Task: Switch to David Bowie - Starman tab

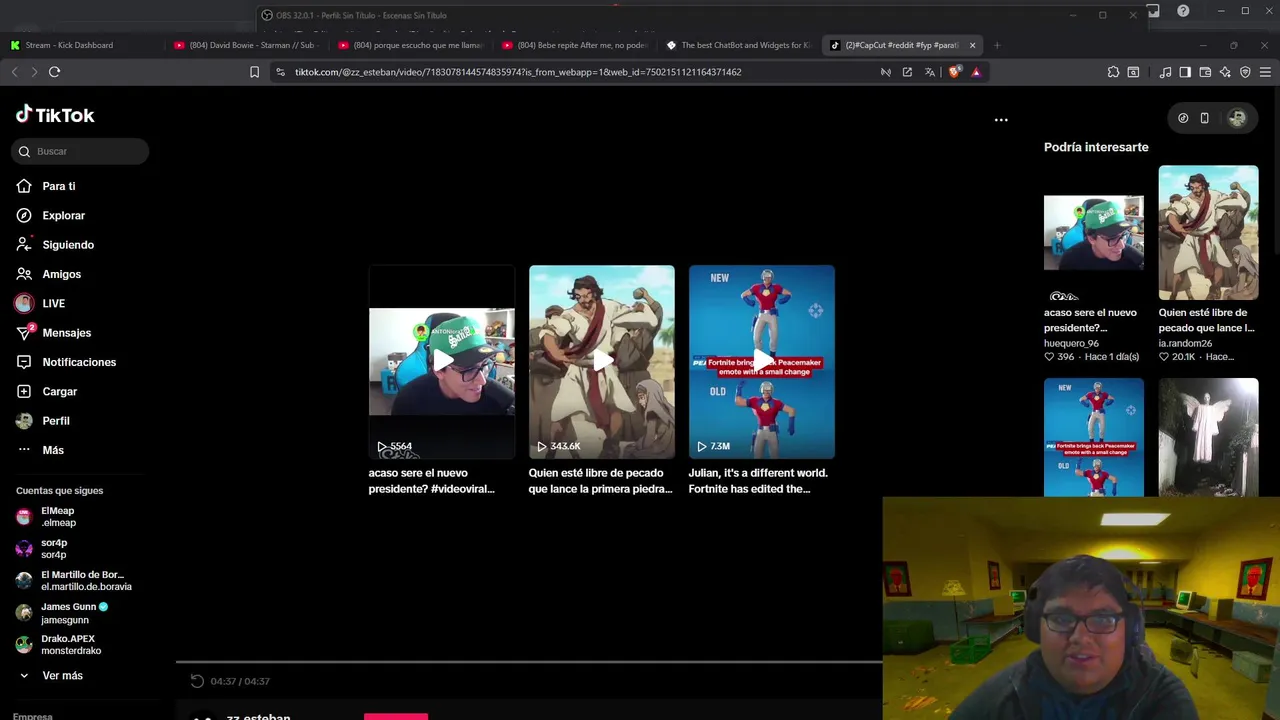Action: [247, 45]
